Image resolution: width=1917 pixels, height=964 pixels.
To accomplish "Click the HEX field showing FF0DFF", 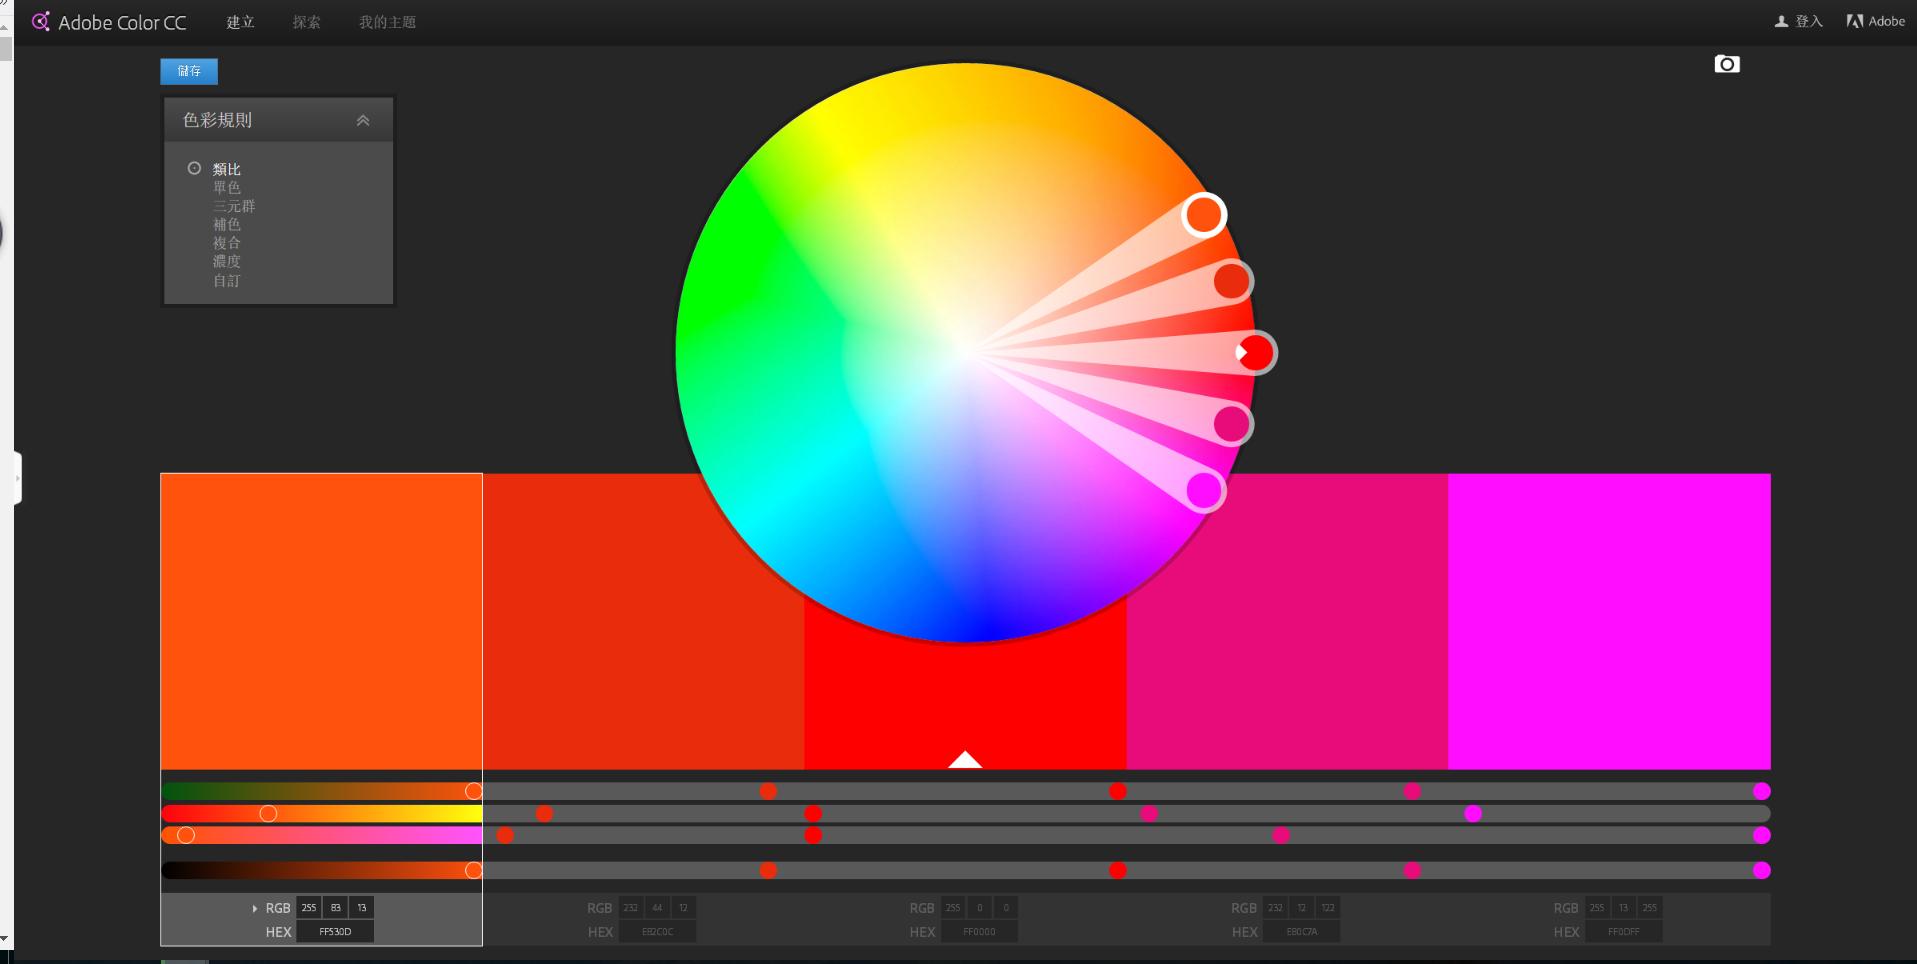I will (1623, 932).
